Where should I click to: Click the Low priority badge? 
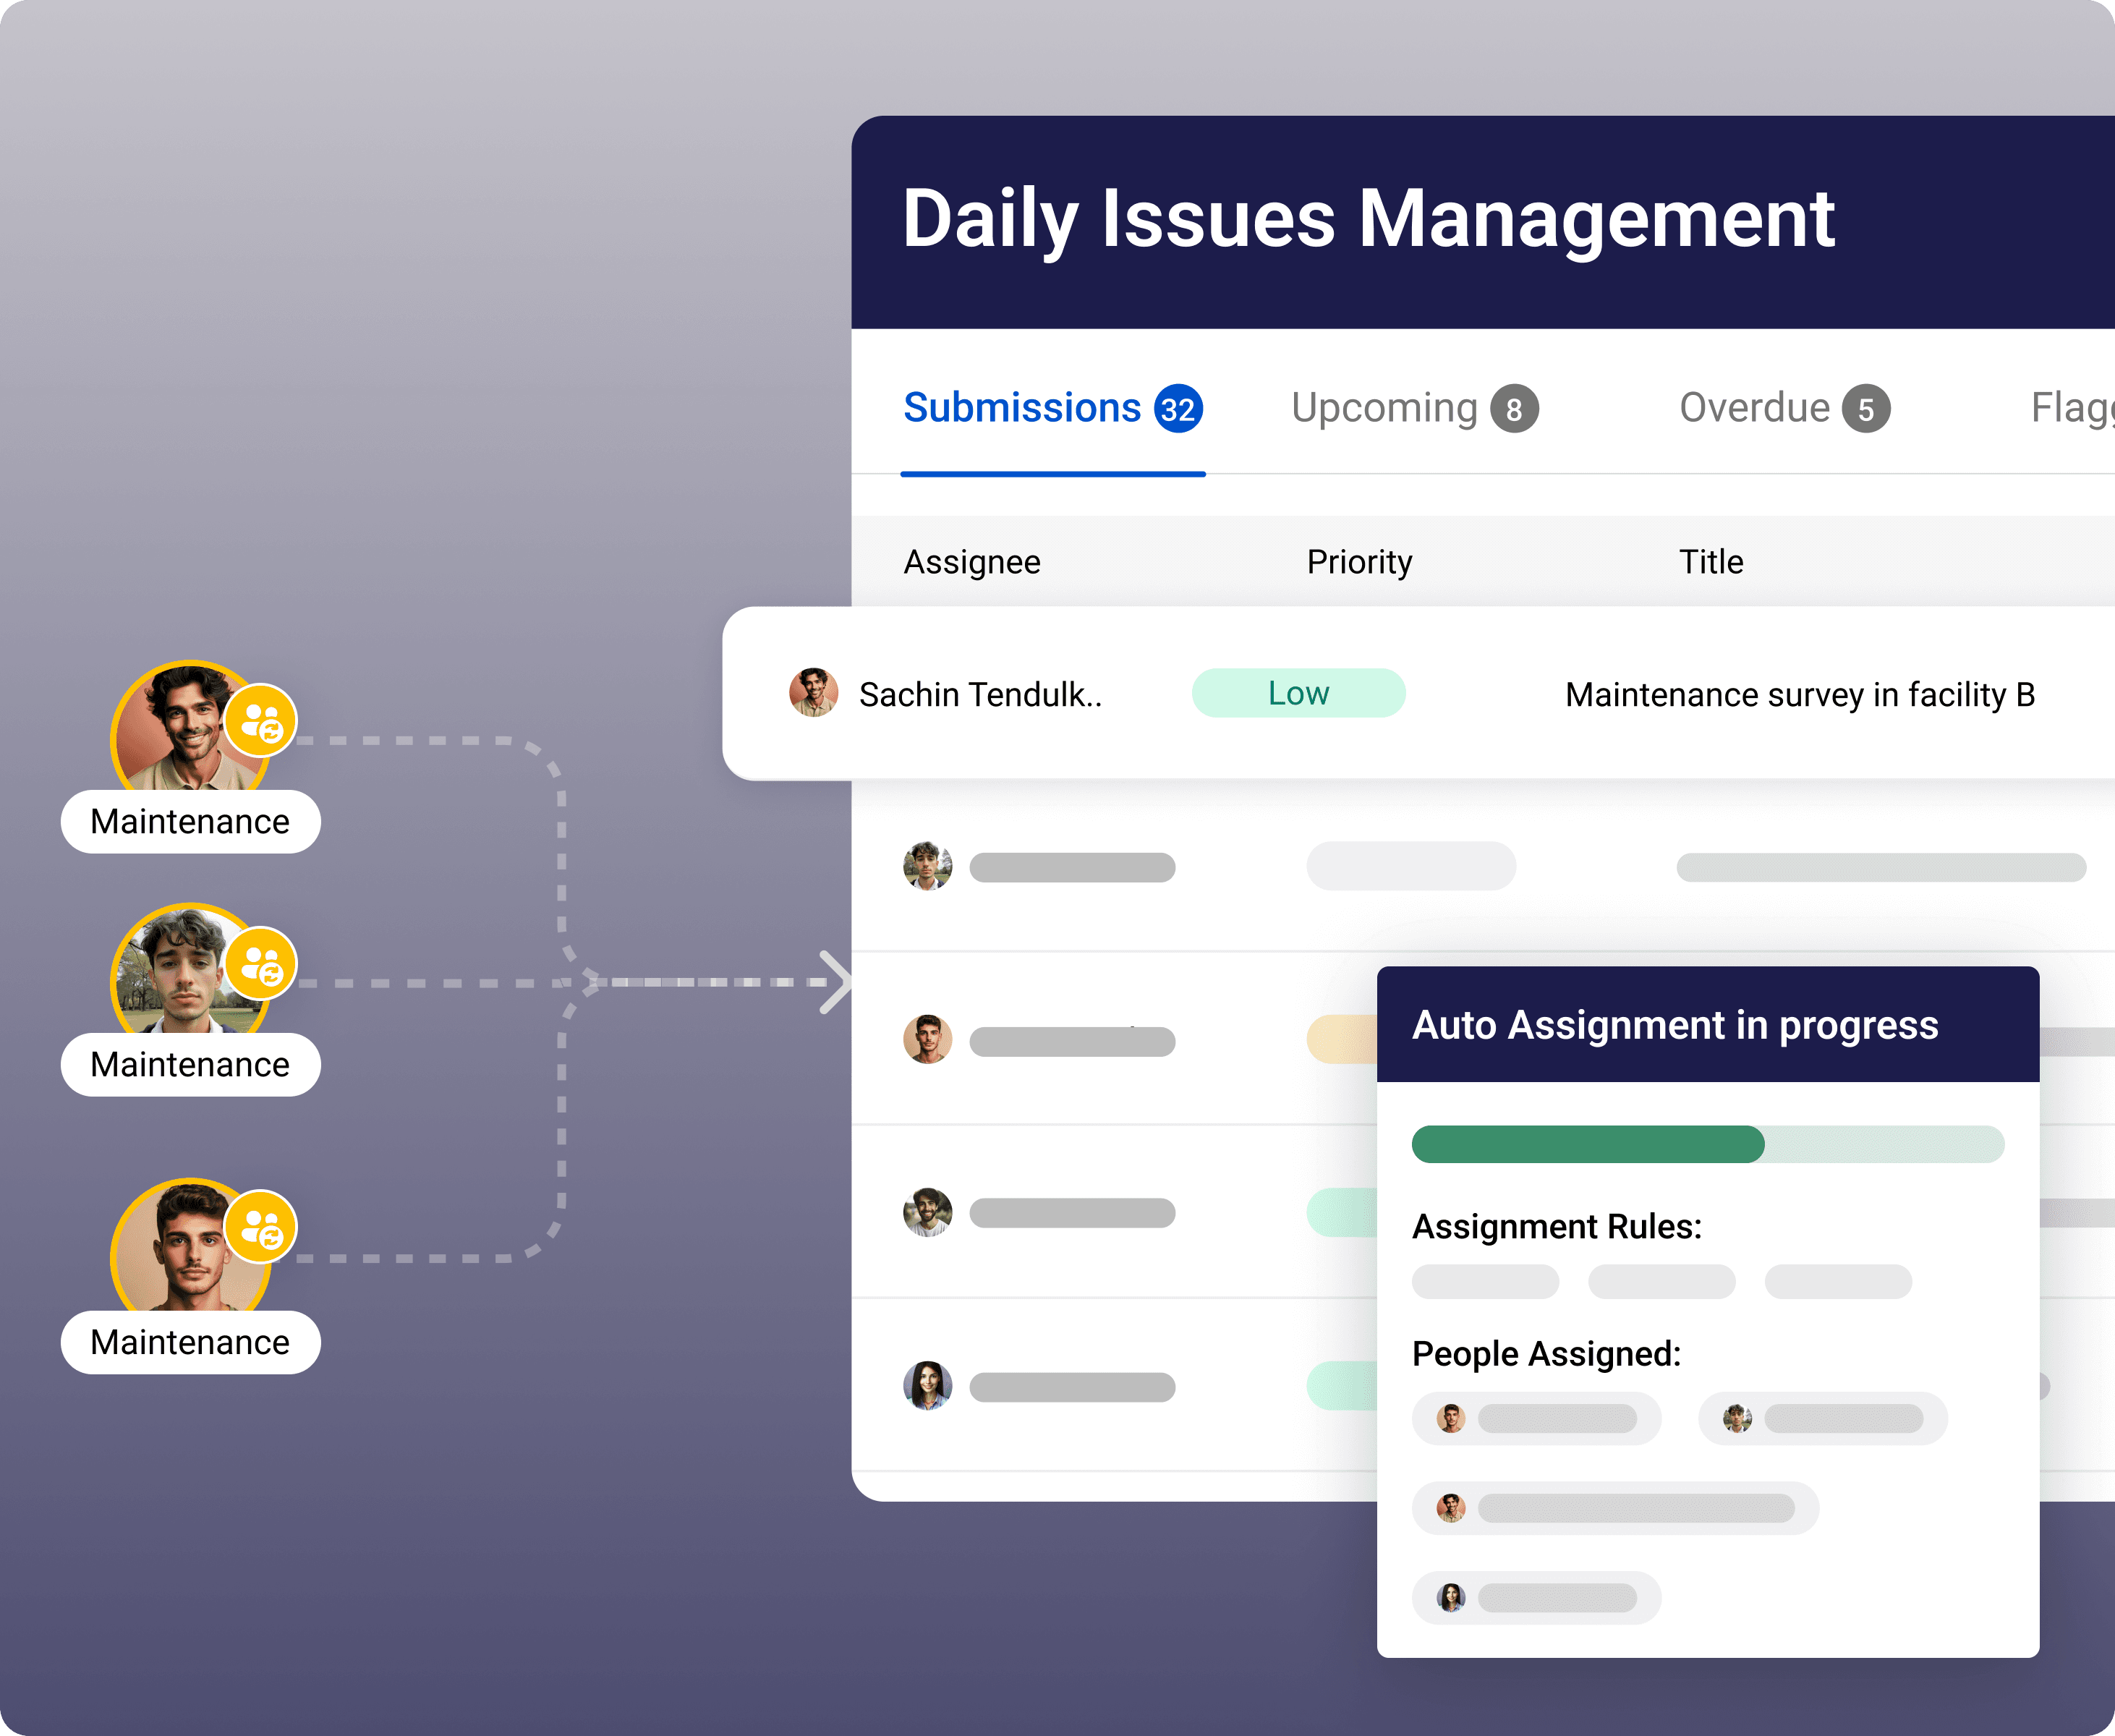pos(1298,693)
